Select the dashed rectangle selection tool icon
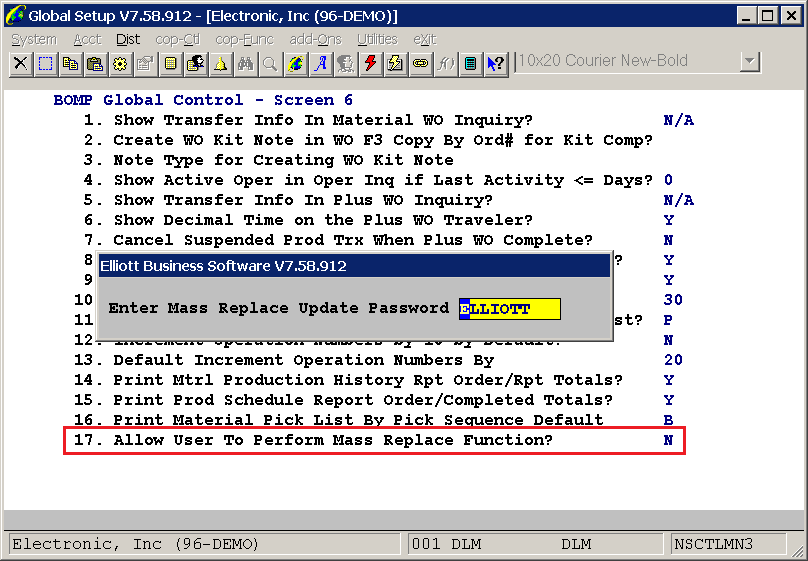The height and width of the screenshot is (561, 808). (45, 63)
